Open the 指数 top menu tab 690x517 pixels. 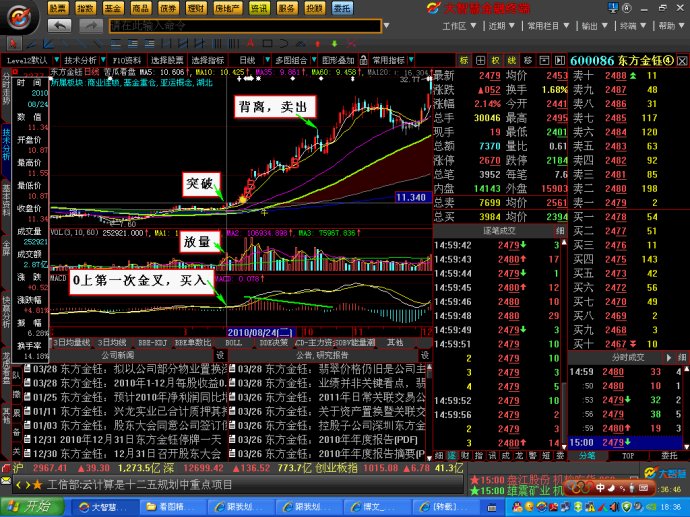click(x=85, y=8)
